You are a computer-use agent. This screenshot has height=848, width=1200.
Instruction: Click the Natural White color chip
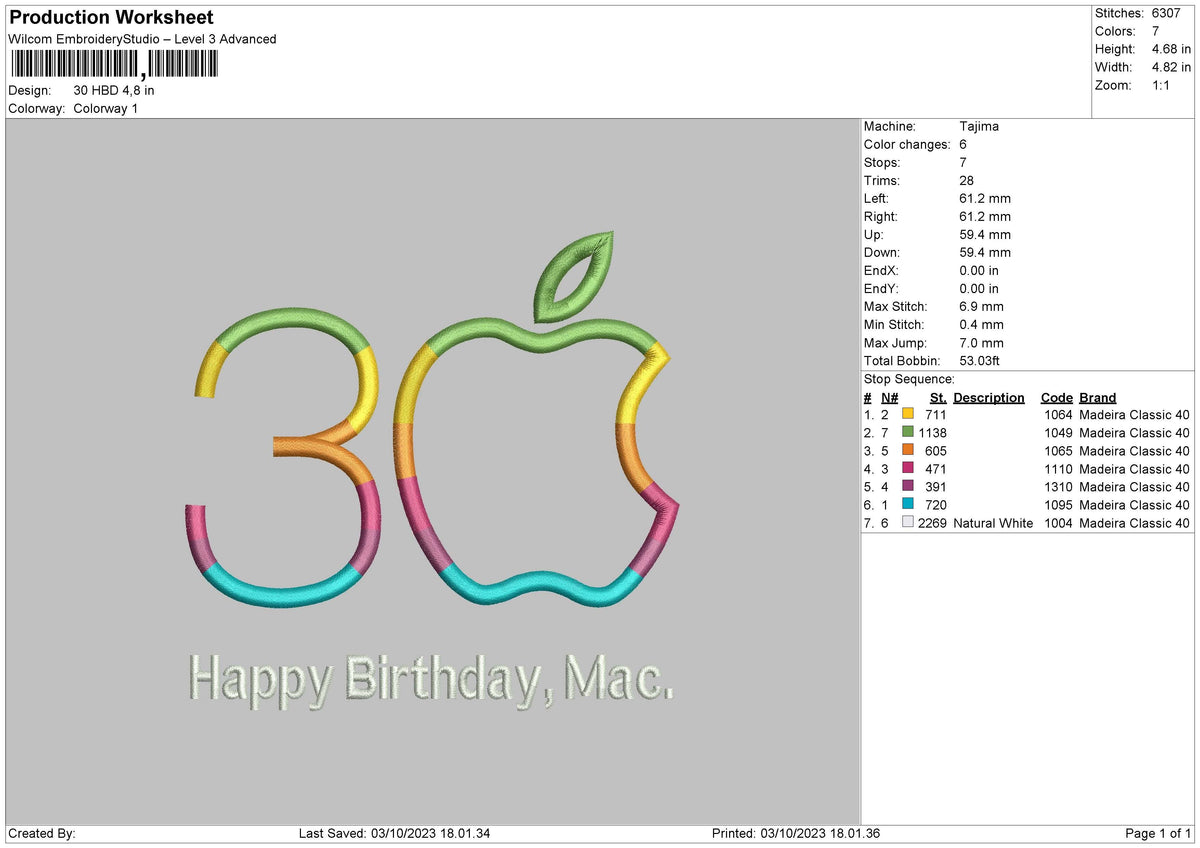tap(908, 523)
